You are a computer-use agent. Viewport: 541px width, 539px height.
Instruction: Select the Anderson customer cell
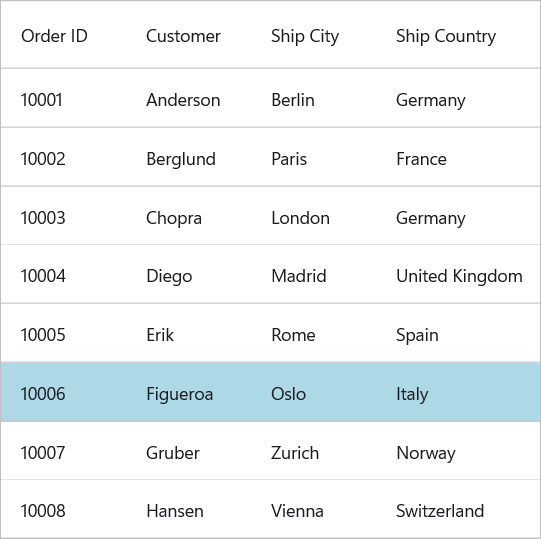(x=188, y=98)
